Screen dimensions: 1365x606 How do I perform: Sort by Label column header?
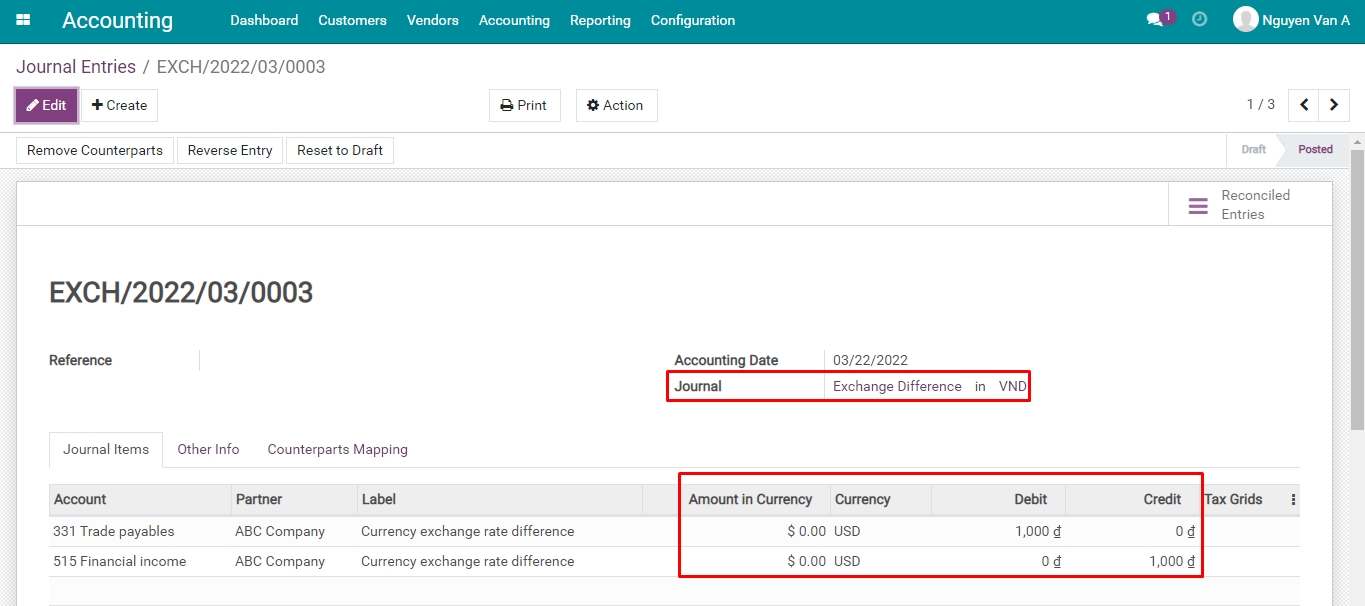pyautogui.click(x=500, y=499)
